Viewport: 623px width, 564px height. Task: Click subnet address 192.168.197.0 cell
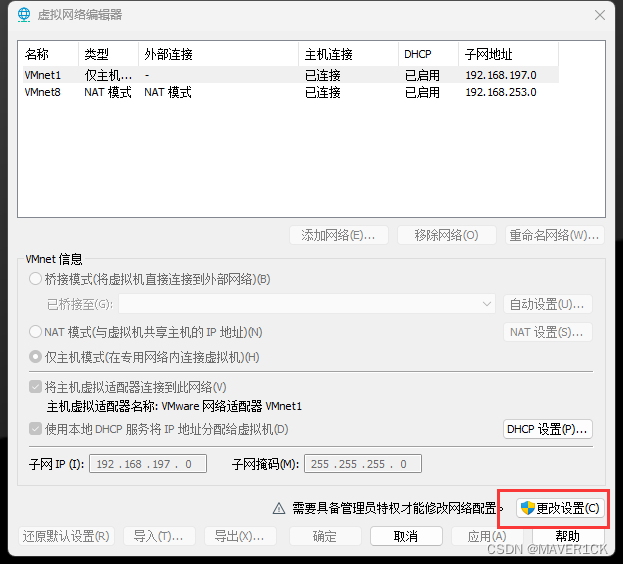click(501, 75)
